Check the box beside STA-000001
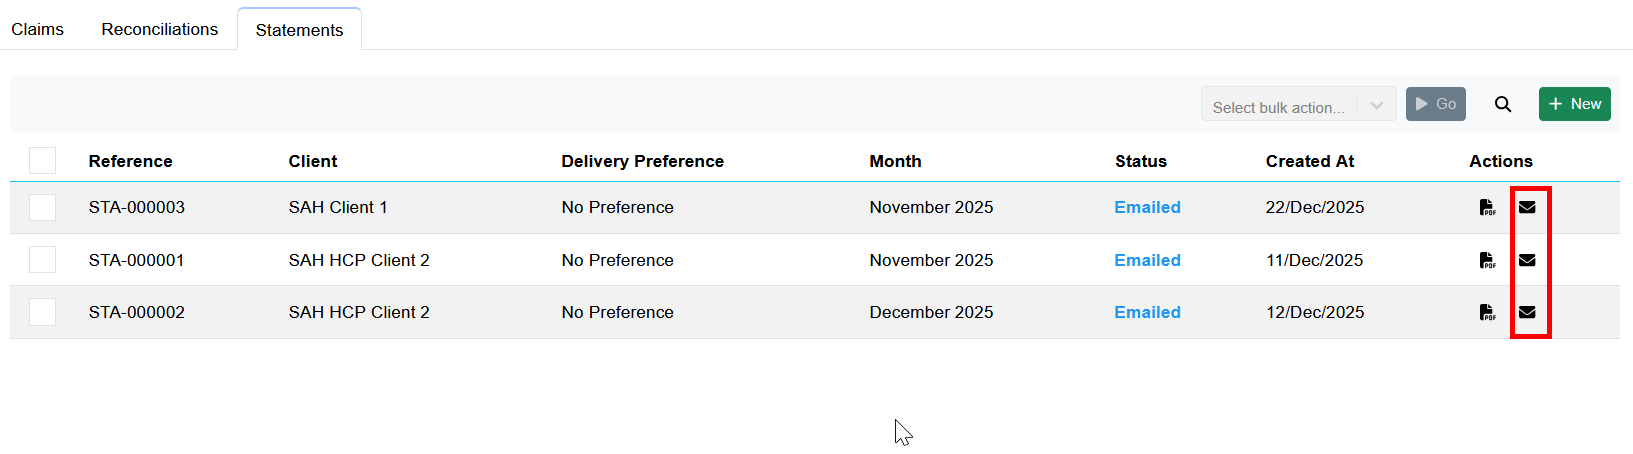 pos(42,260)
